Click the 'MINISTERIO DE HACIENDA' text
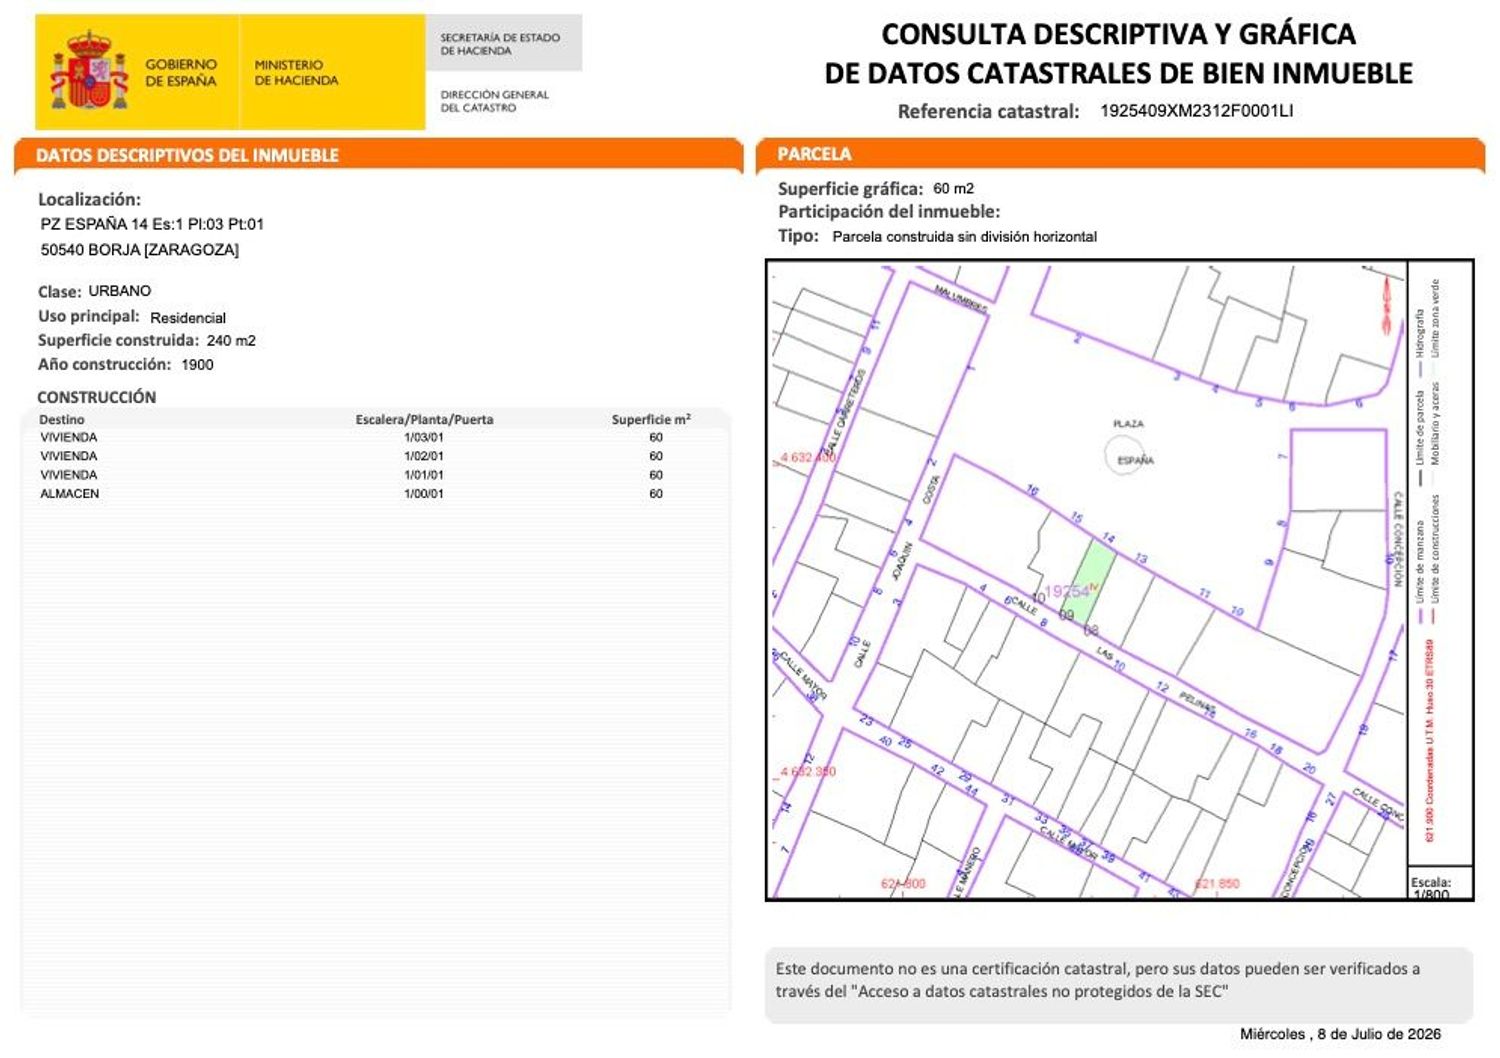Screen dimensions: 1500x1058 point(296,72)
